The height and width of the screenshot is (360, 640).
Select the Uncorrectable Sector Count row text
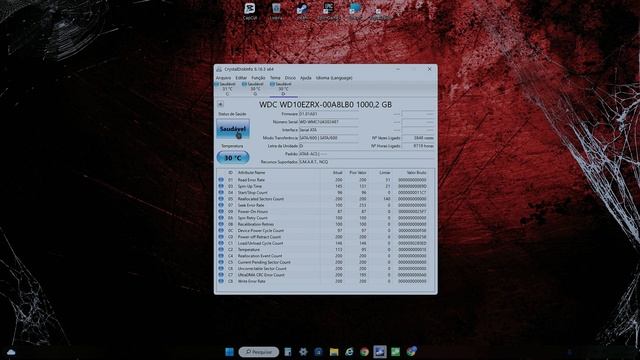click(262, 269)
